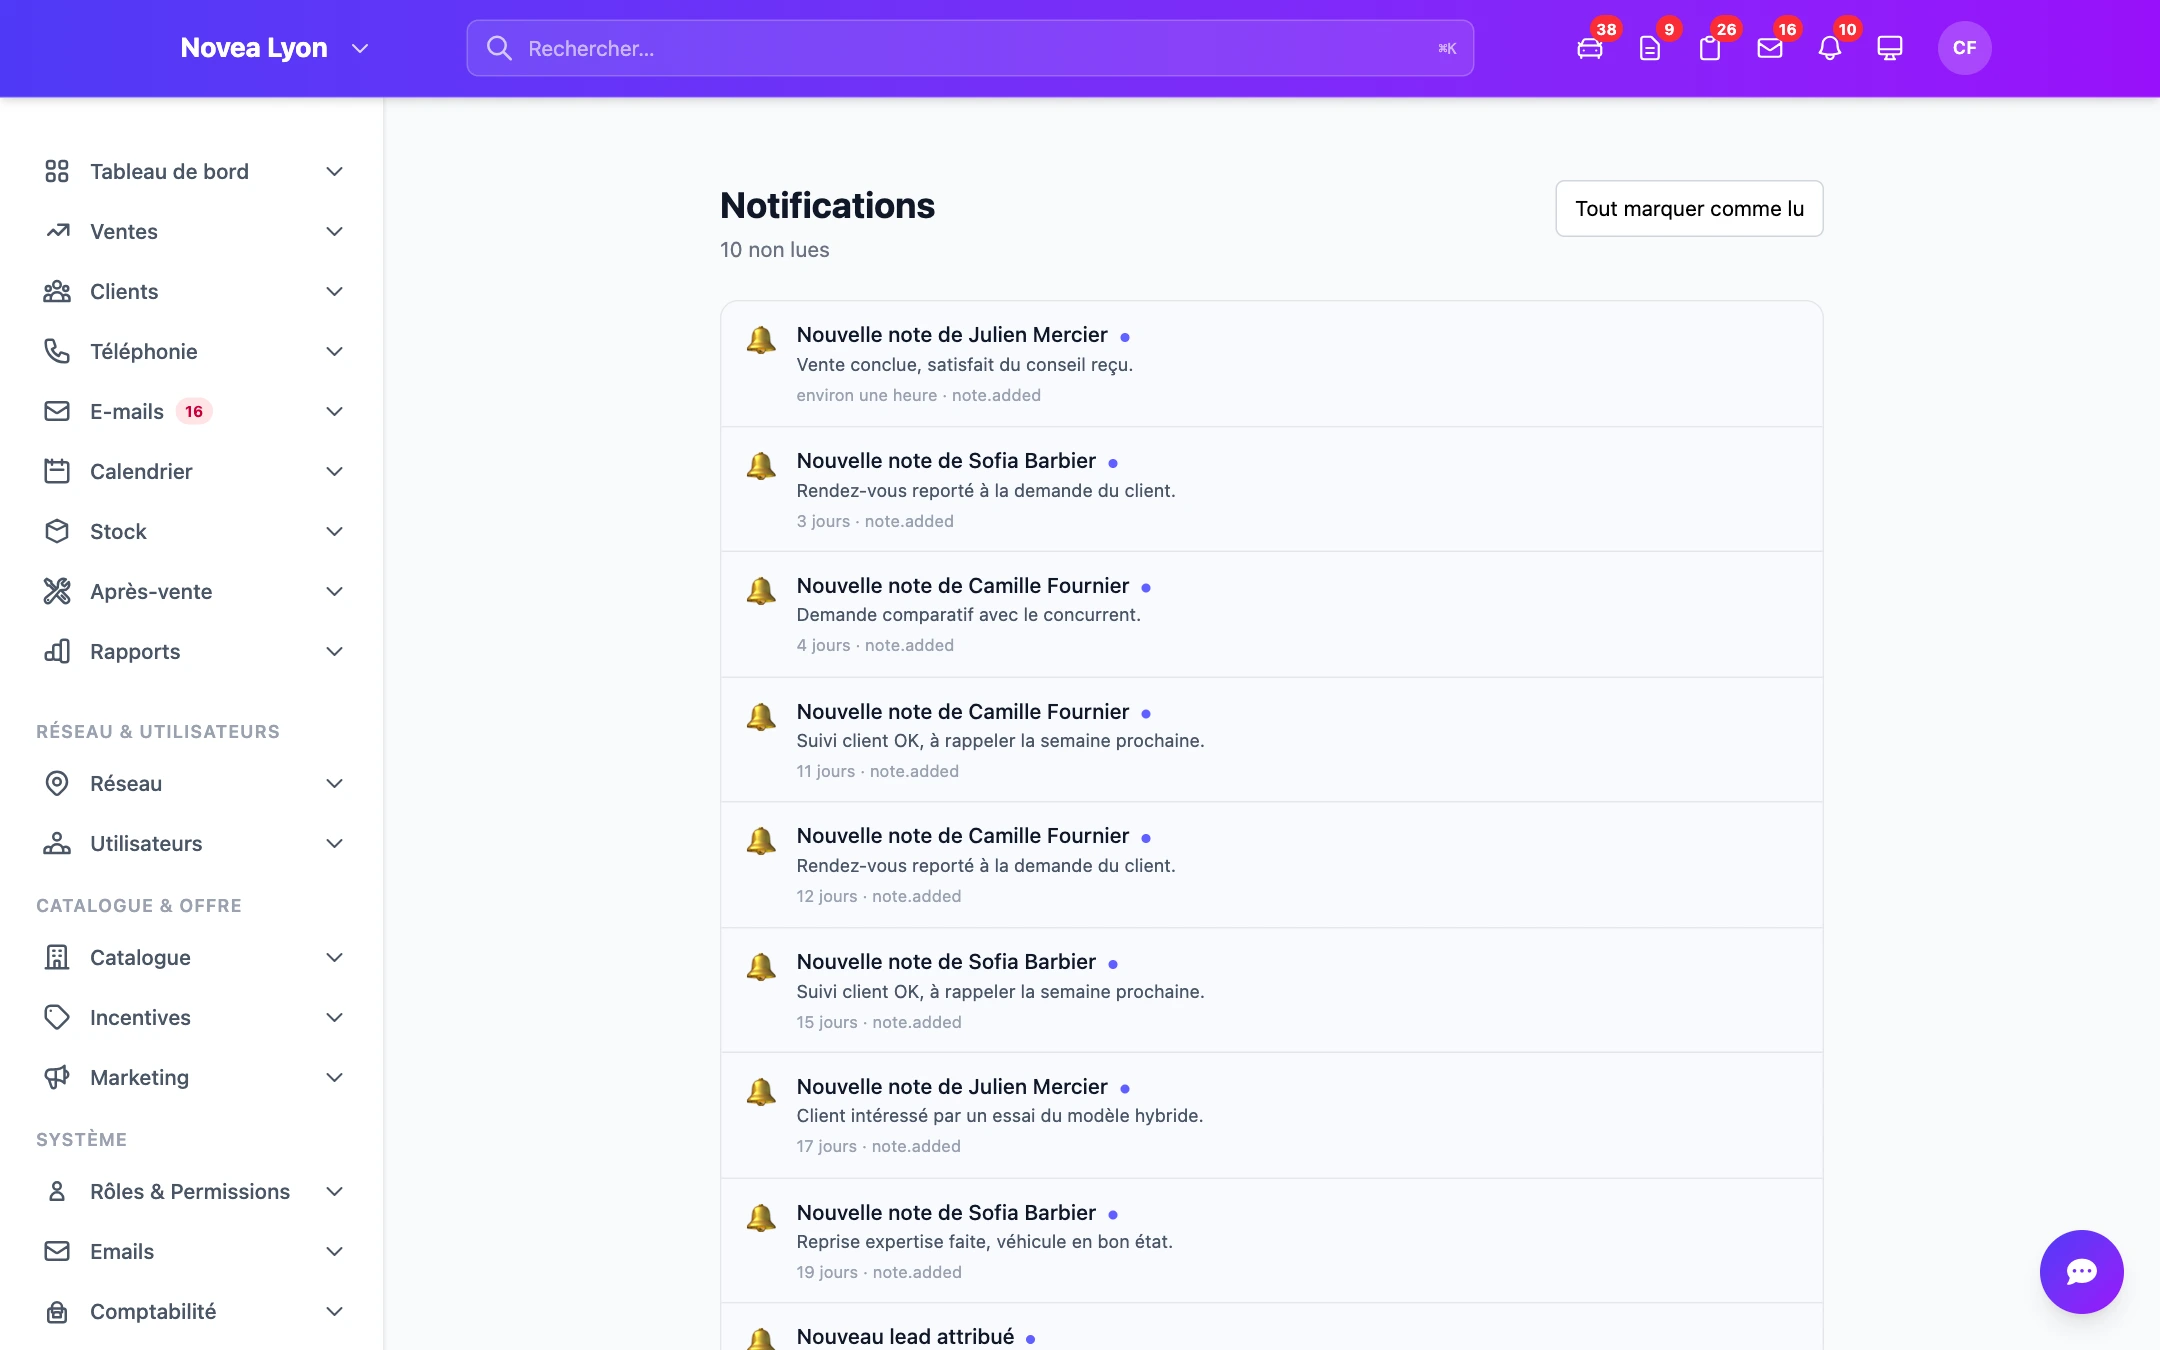Click the Catalogue building icon
This screenshot has width=2160, height=1350.
pos(57,957)
